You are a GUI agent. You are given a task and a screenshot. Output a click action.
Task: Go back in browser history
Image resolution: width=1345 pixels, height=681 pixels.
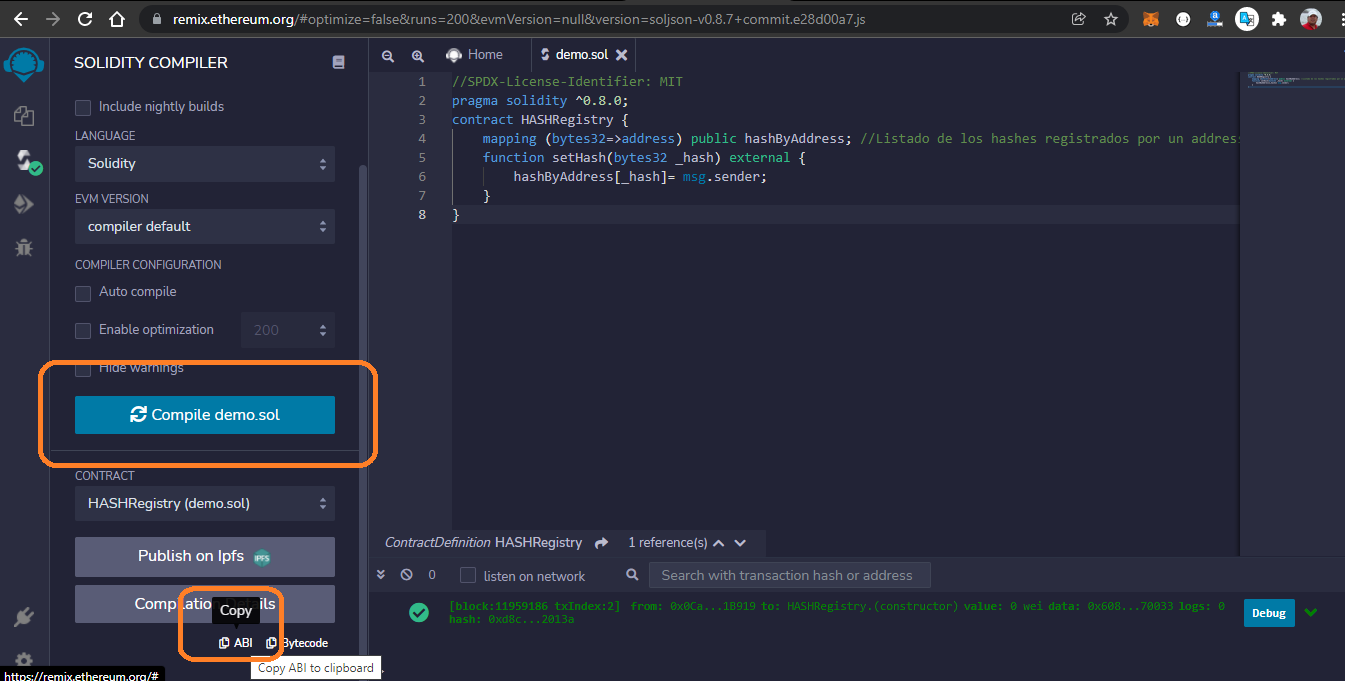click(x=21, y=19)
